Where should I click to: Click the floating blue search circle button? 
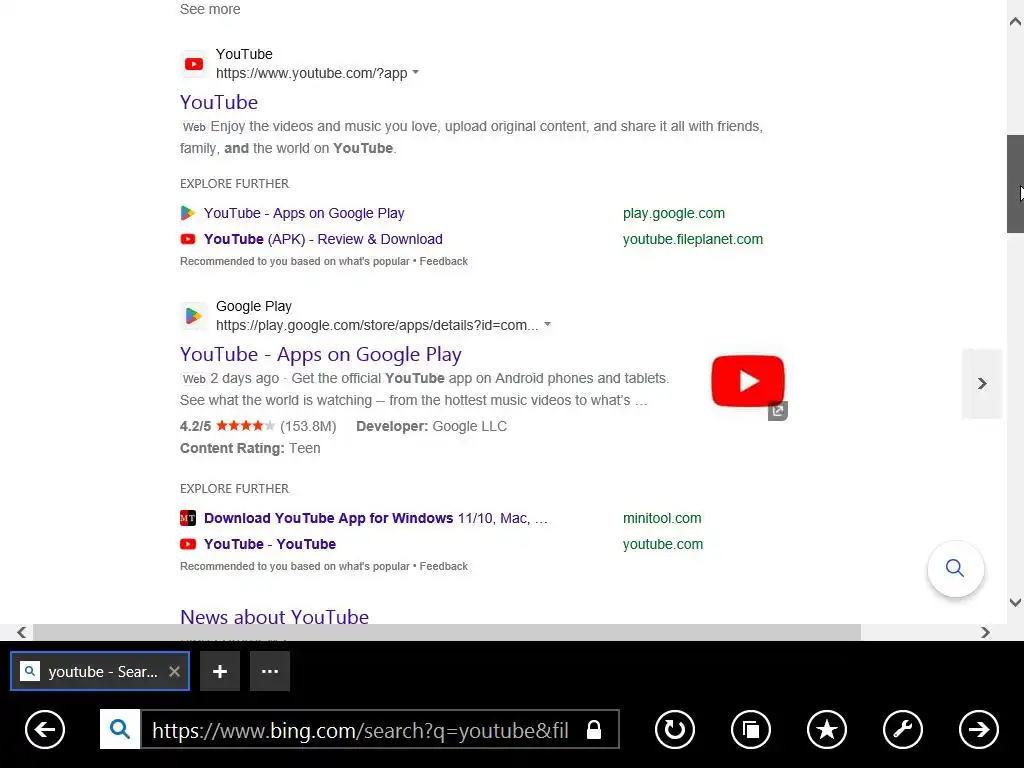pyautogui.click(x=955, y=569)
